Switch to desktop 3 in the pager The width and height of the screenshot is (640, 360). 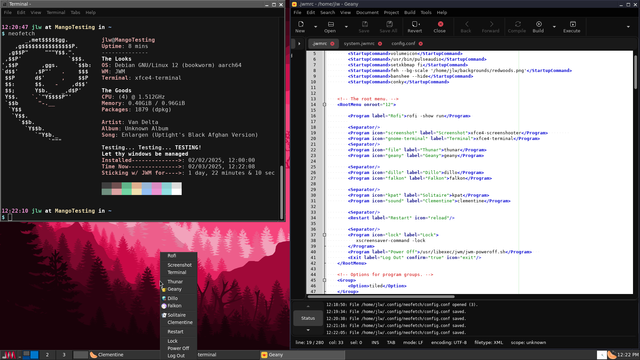tap(64, 355)
